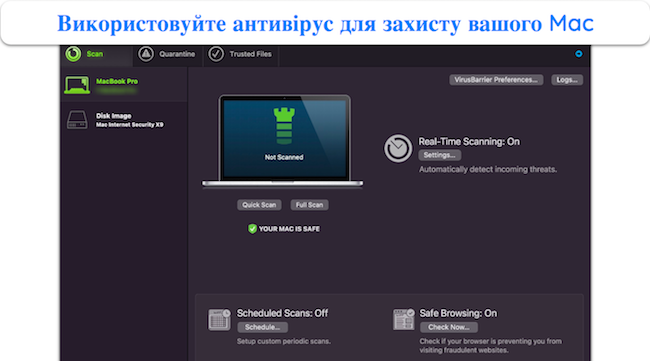
Task: Open VirusBarrier Preferences
Action: pos(496,80)
